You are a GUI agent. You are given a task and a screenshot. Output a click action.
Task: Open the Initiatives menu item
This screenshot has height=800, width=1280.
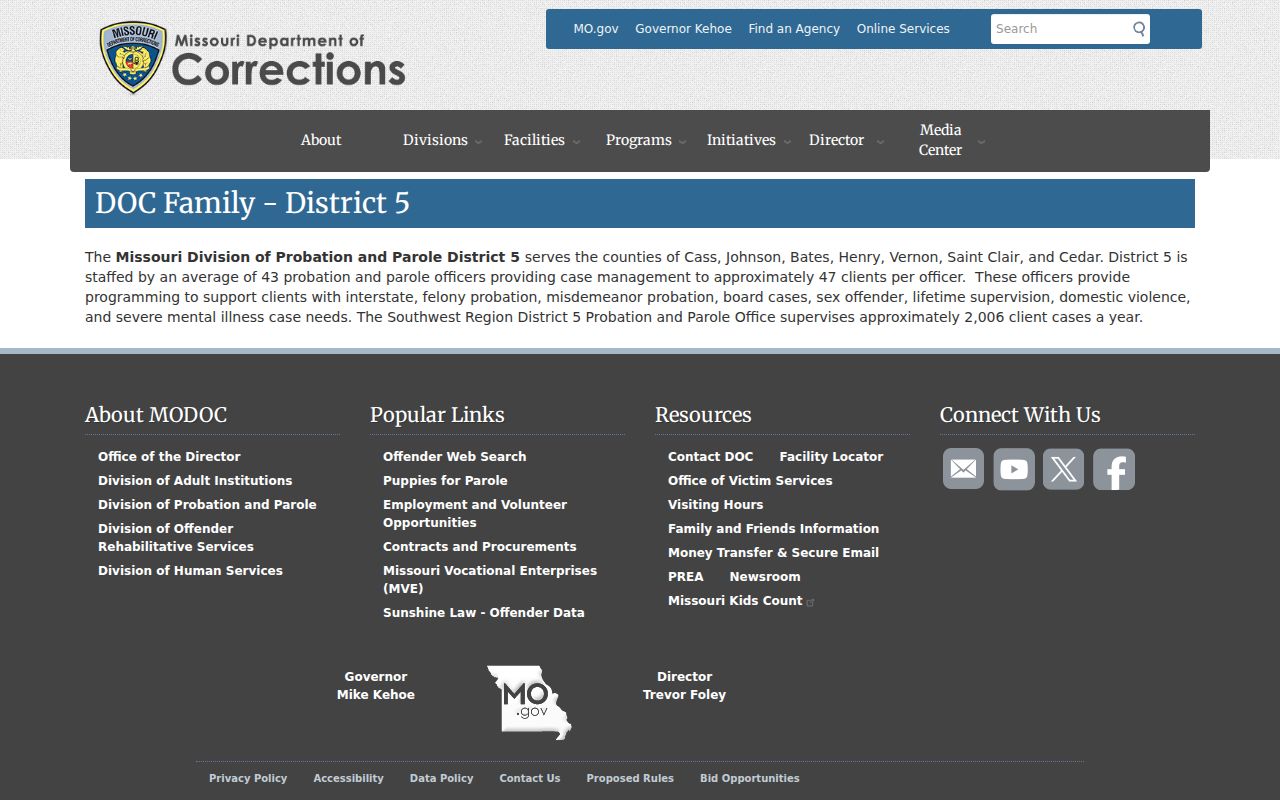[x=741, y=140]
